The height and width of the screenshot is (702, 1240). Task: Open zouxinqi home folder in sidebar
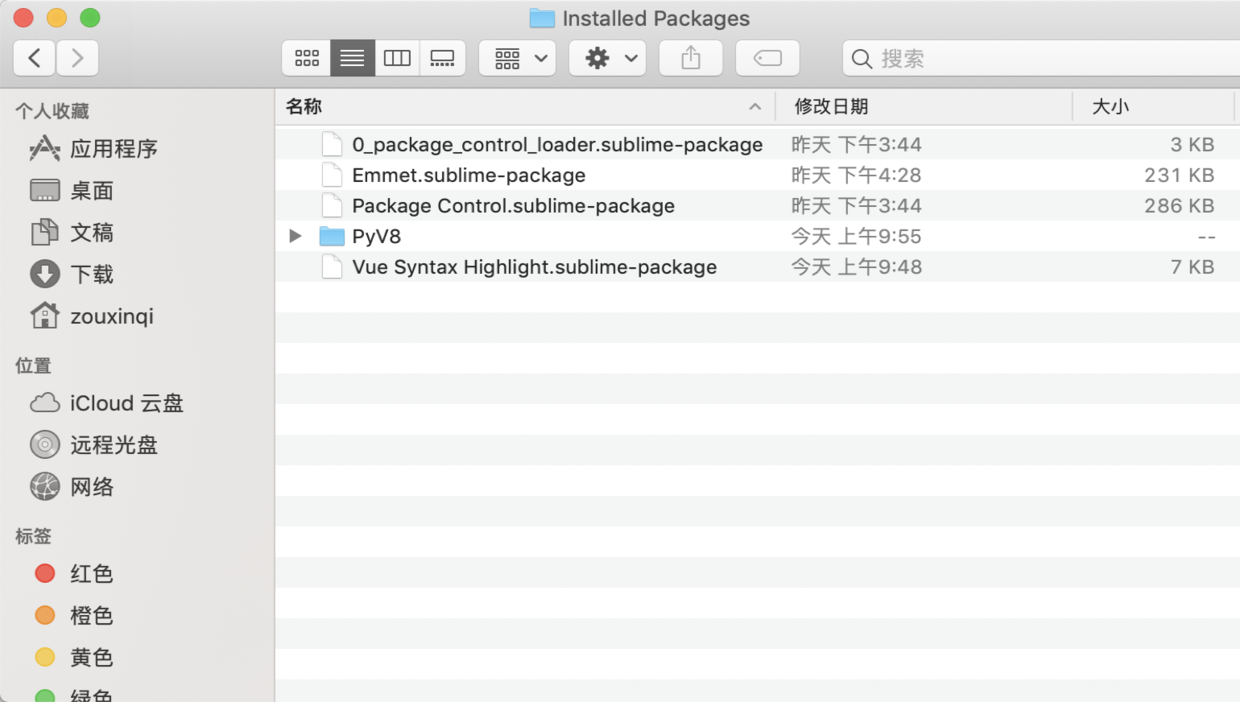(x=112, y=316)
